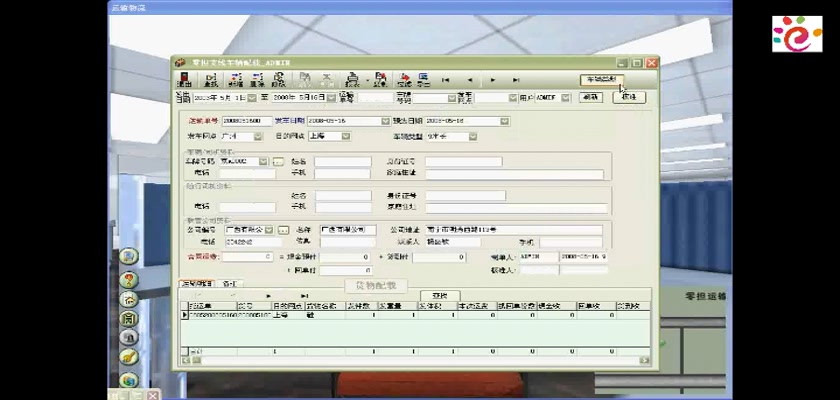840x400 pixels.
Task: Click the grid's last-row arrow
Action: tap(304, 296)
